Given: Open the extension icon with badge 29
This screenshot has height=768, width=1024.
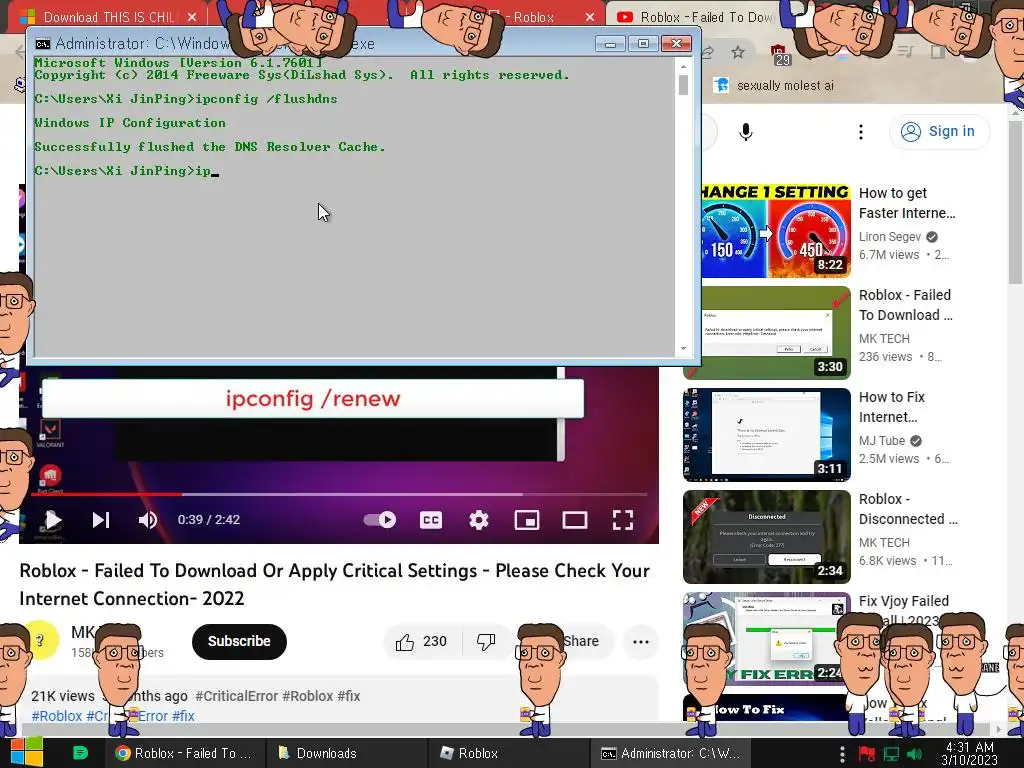Looking at the screenshot, I should [x=780, y=54].
